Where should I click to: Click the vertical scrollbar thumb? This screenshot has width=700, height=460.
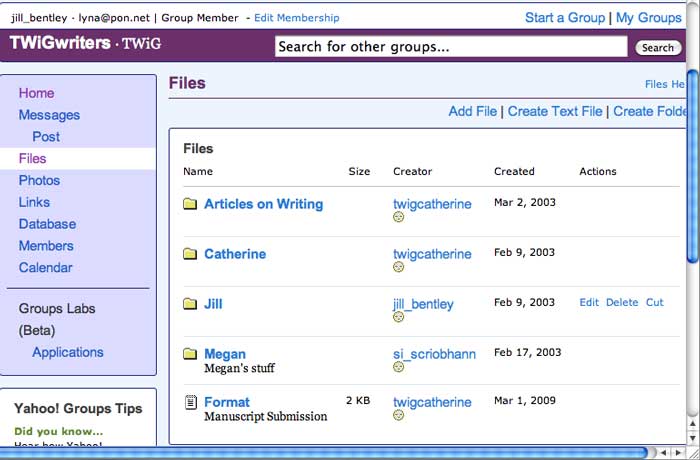[693, 166]
